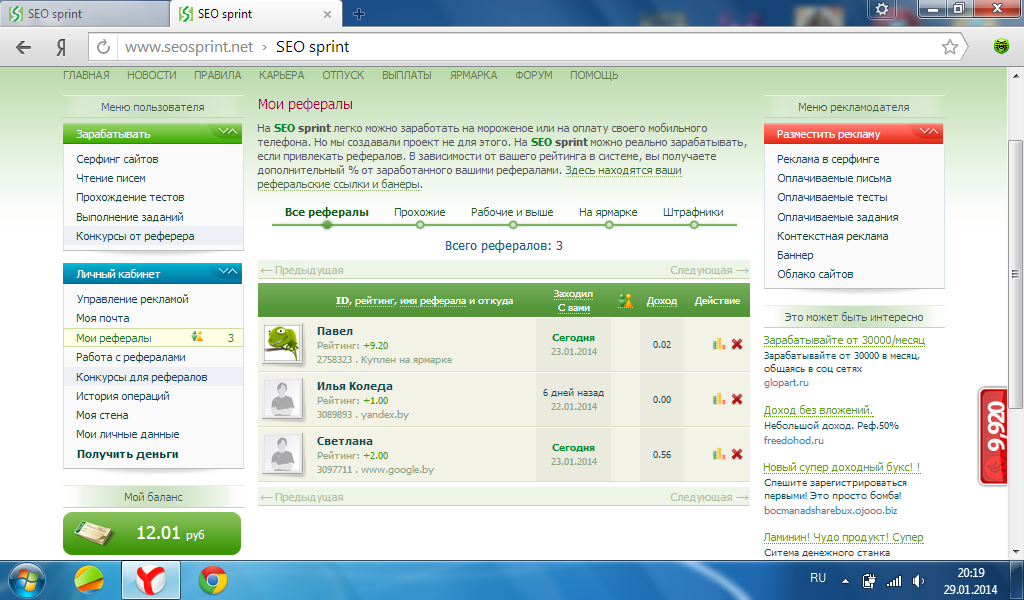The image size is (1024, 600).
Task: Close the active SEO sprint tab
Action: coord(327,14)
